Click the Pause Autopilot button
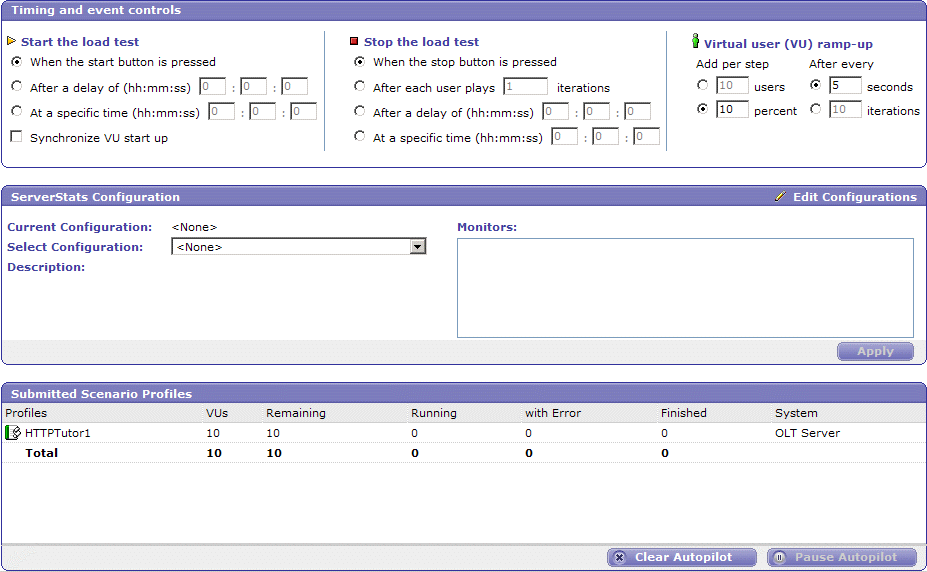This screenshot has width=927, height=572. tap(842, 557)
